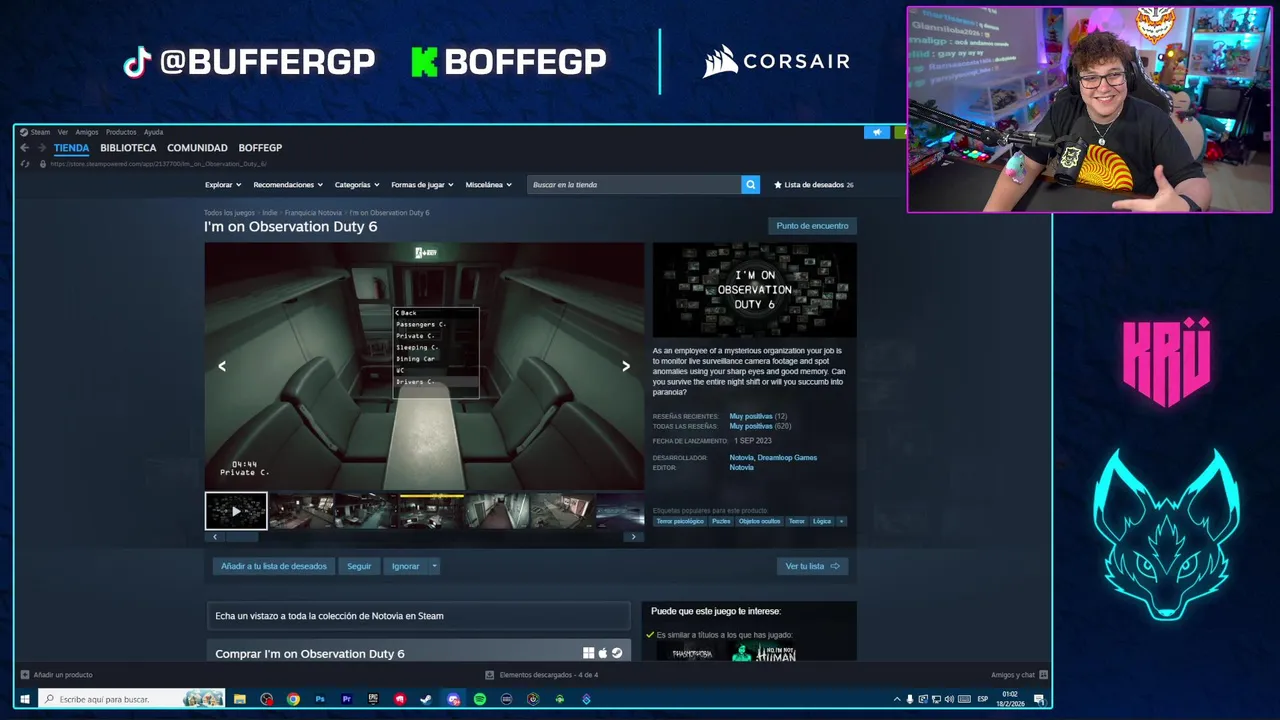Click Añadir a tu lista de deseados
Viewport: 1280px width, 720px height.
tap(274, 566)
